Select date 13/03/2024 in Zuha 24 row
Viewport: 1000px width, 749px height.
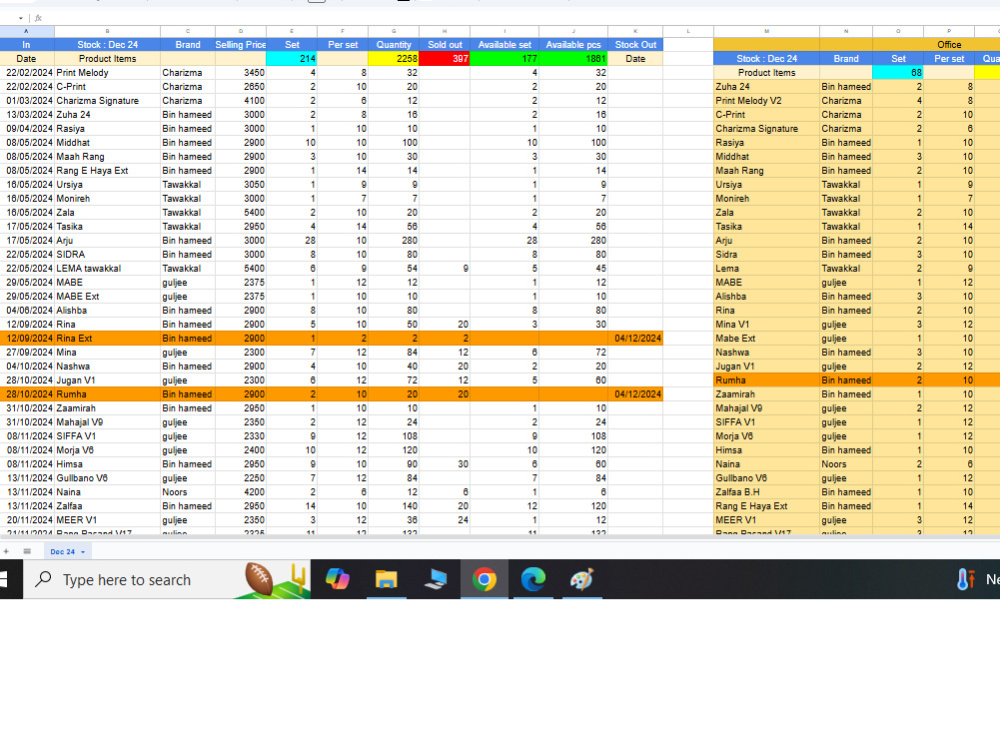pos(27,115)
